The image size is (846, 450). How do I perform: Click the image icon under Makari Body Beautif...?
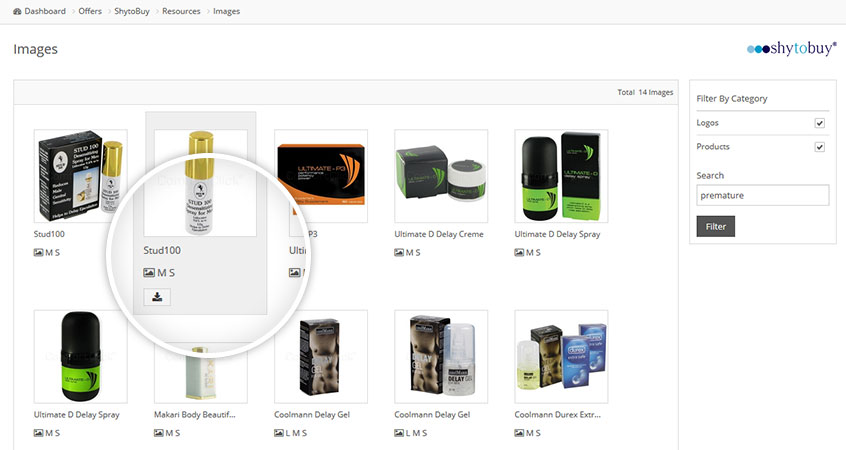[x=159, y=433]
